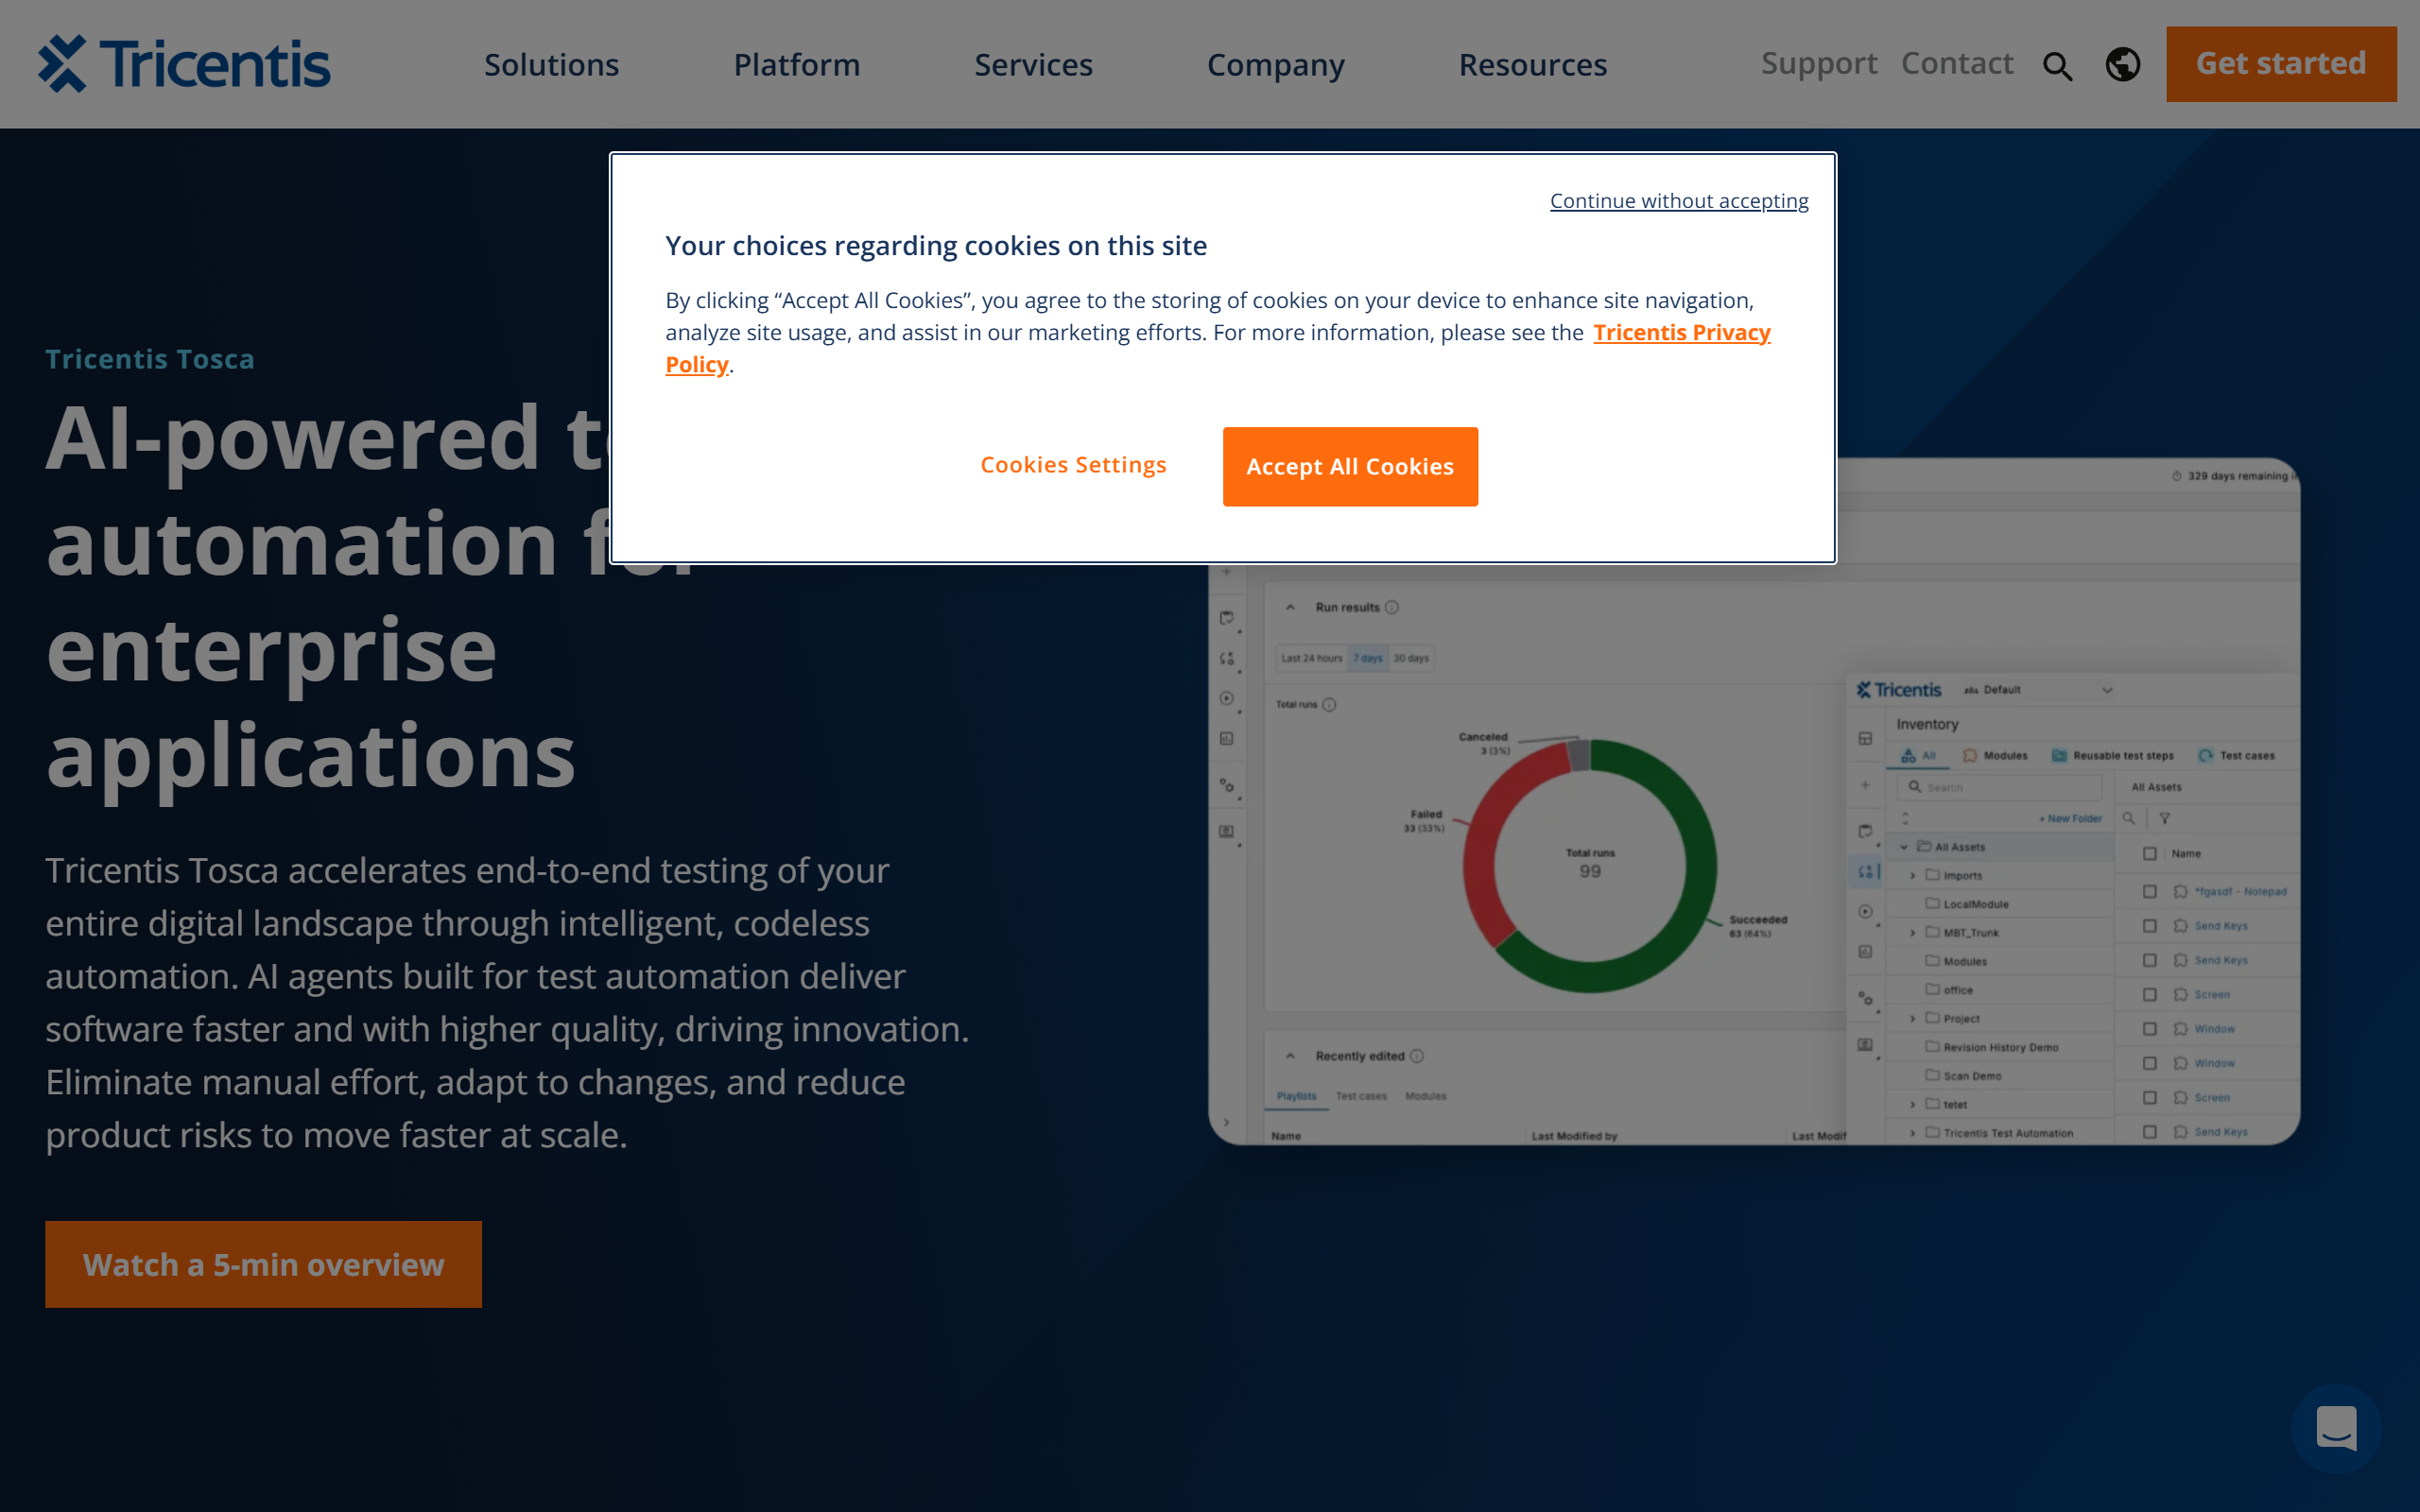2420x1512 pixels.
Task: Click the agent monitor icon in Inventory sidebar
Action: point(1865,1045)
